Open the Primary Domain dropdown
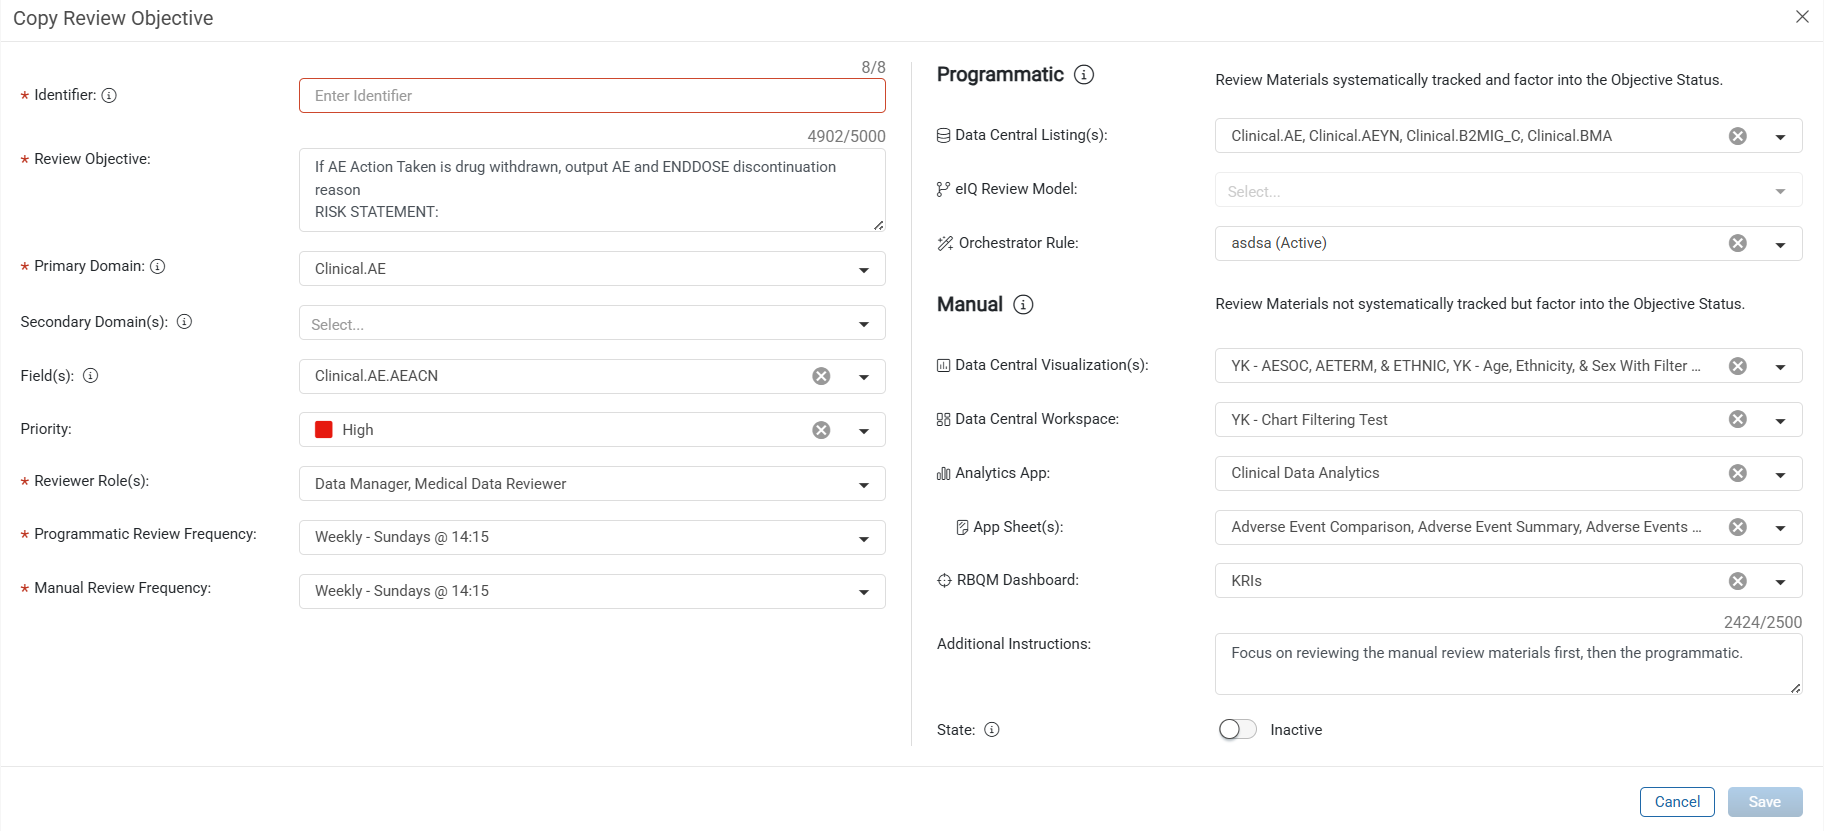Screen dimensions: 1824x831 (x=592, y=269)
